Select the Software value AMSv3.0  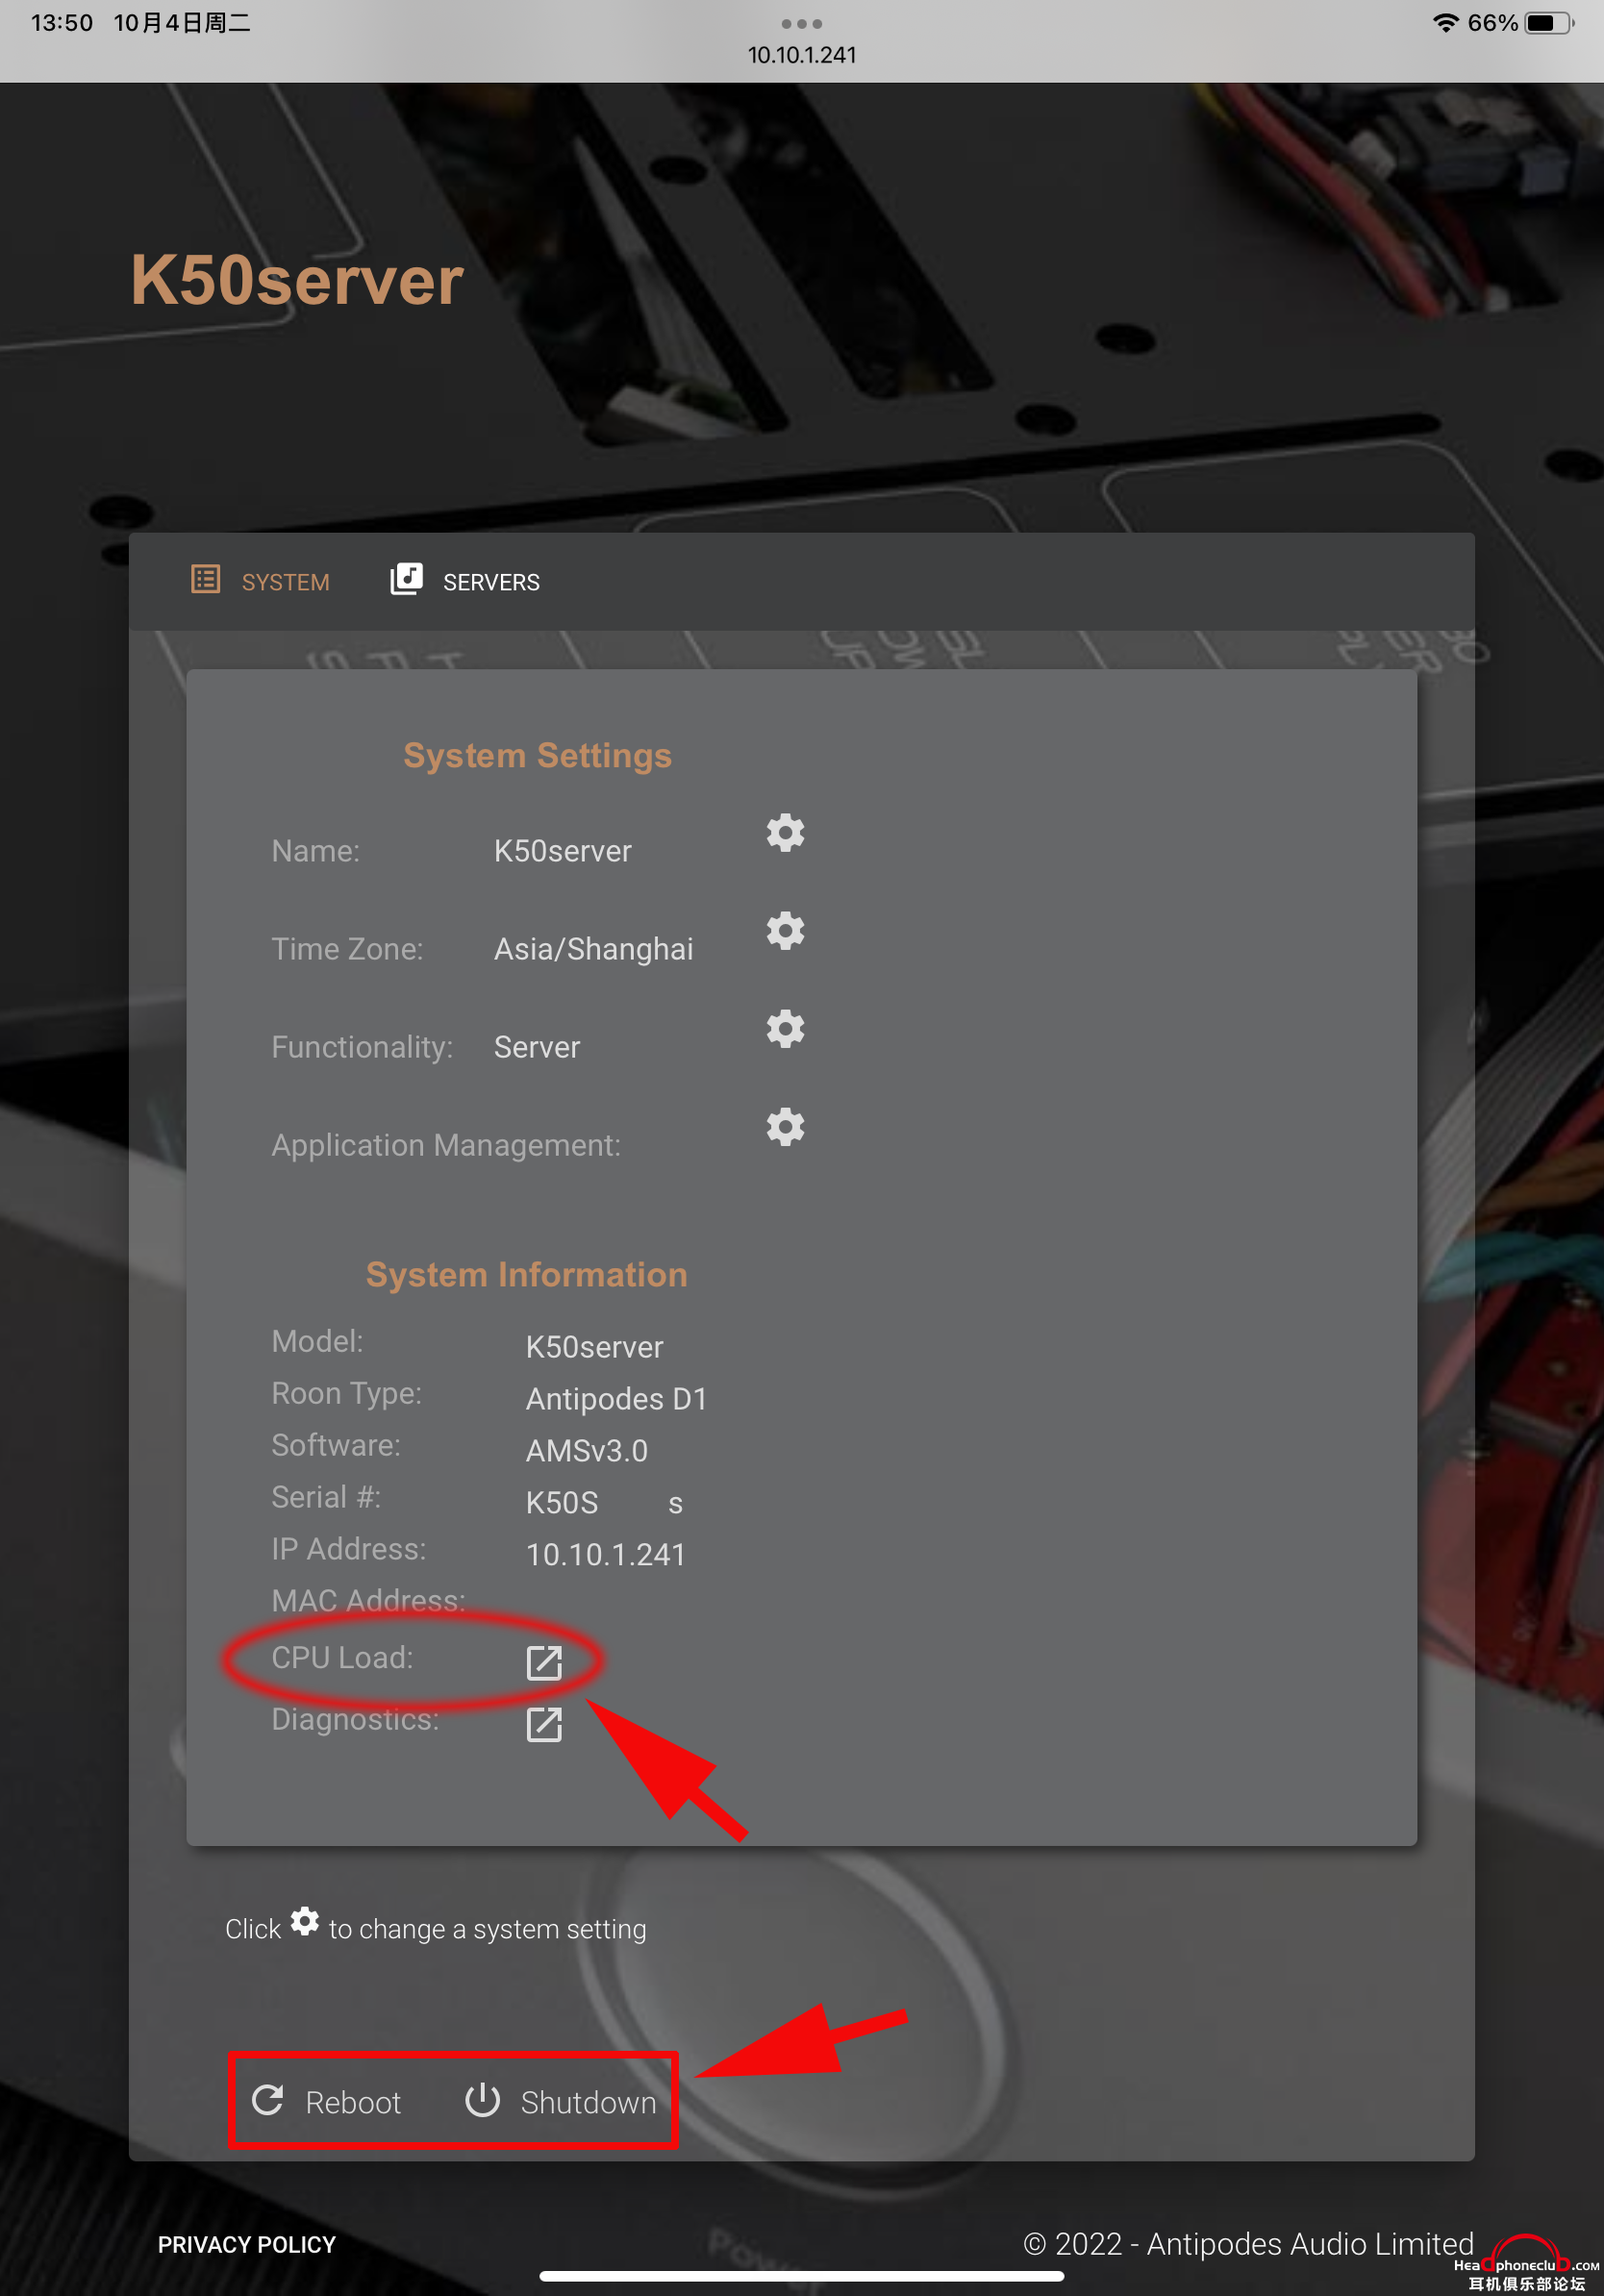coord(587,1450)
